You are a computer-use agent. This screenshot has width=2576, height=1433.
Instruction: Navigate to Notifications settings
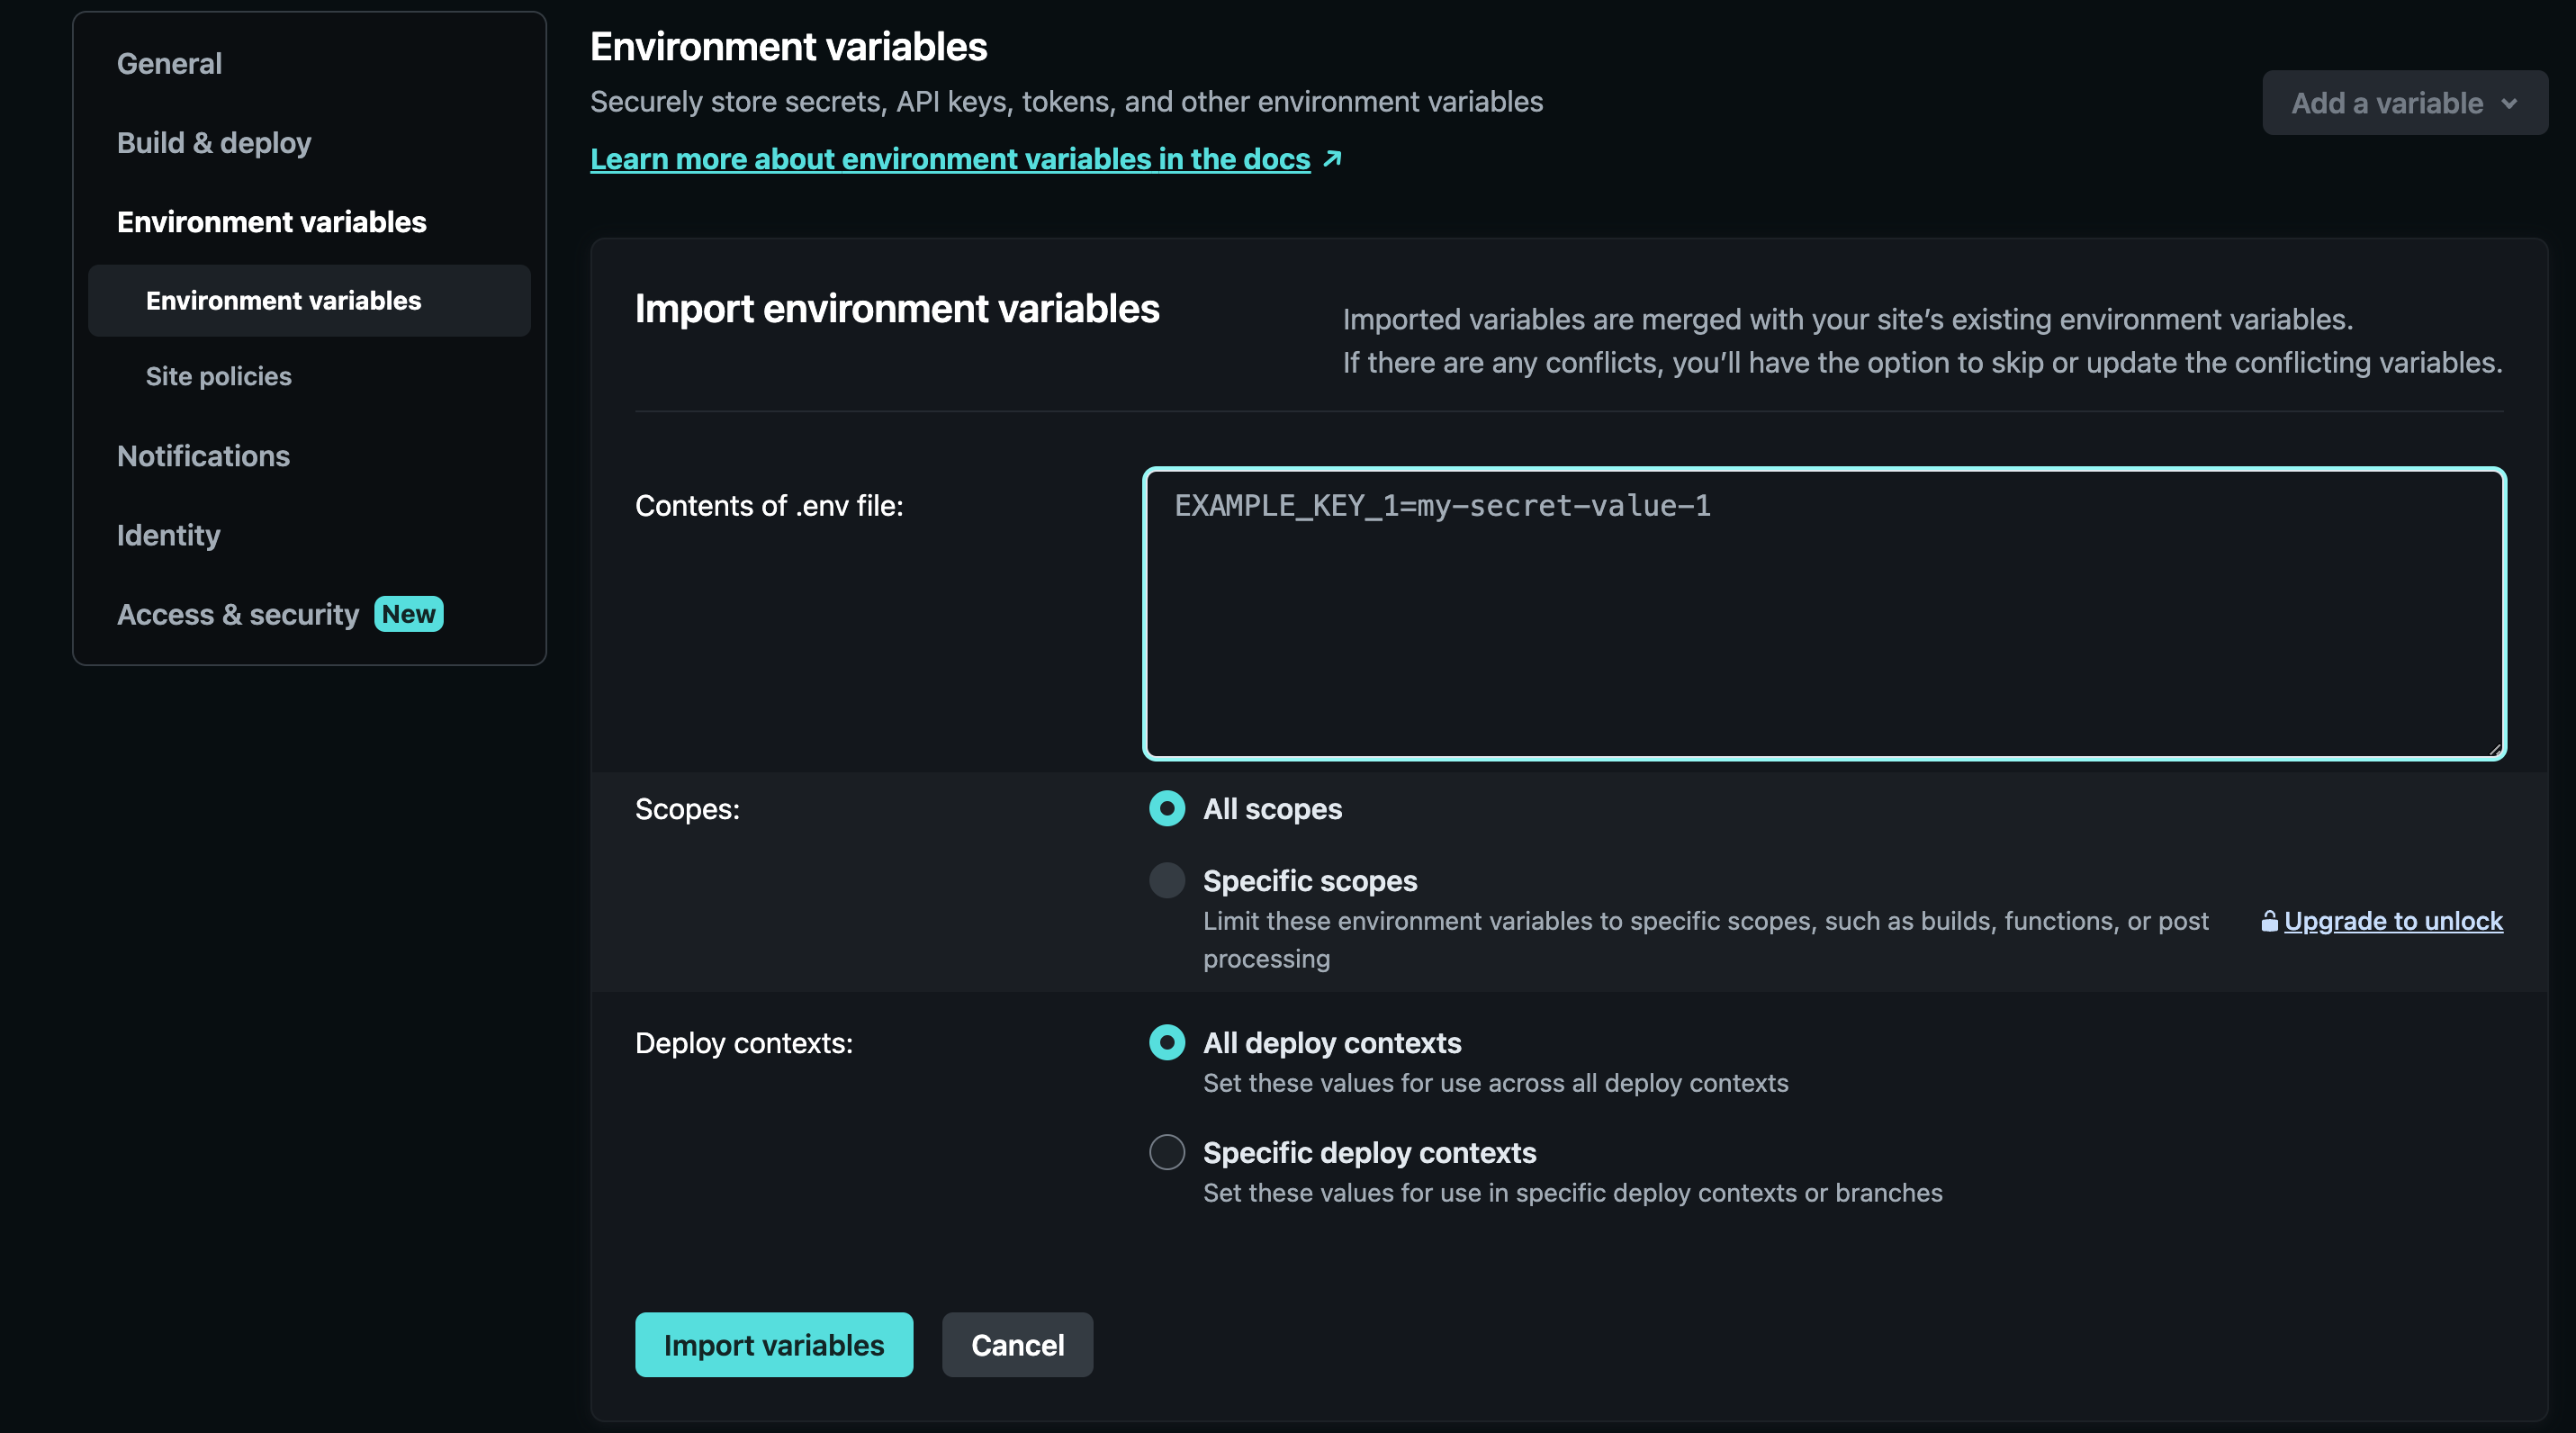[x=203, y=456]
